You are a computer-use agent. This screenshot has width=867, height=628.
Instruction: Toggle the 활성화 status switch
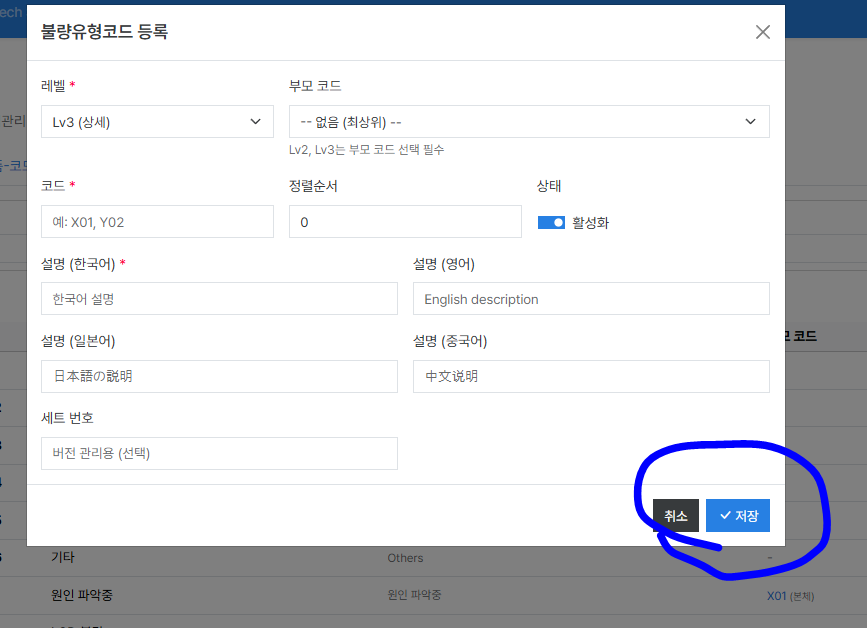click(551, 223)
